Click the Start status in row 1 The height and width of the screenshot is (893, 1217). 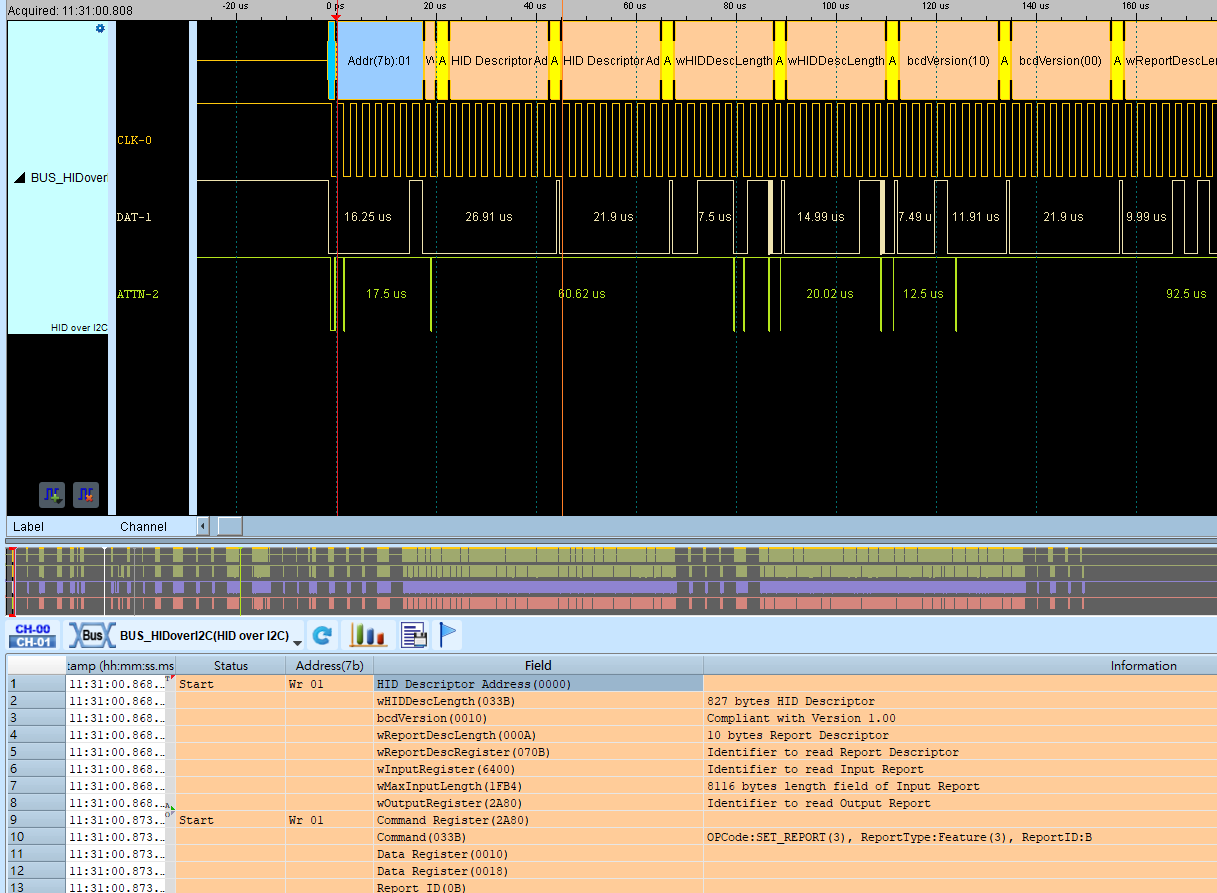231,684
